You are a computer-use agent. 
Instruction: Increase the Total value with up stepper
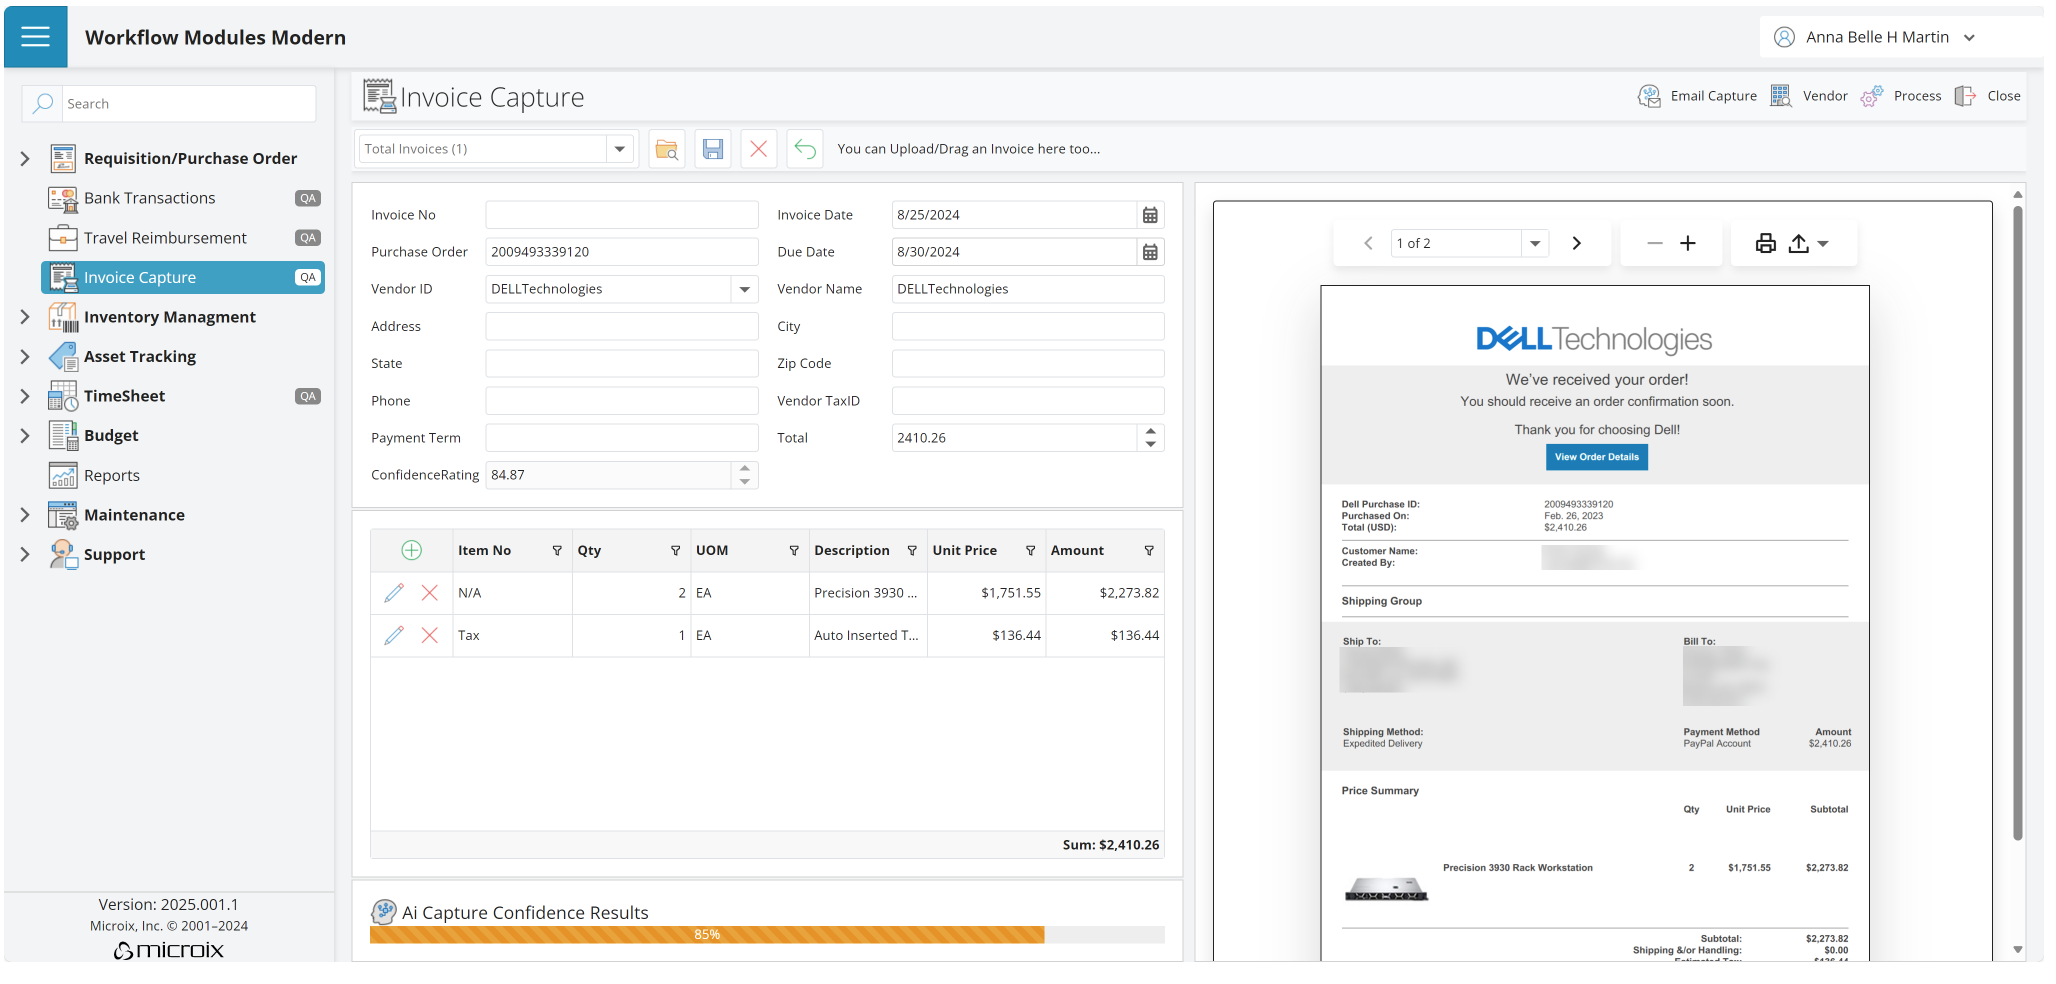(1151, 431)
